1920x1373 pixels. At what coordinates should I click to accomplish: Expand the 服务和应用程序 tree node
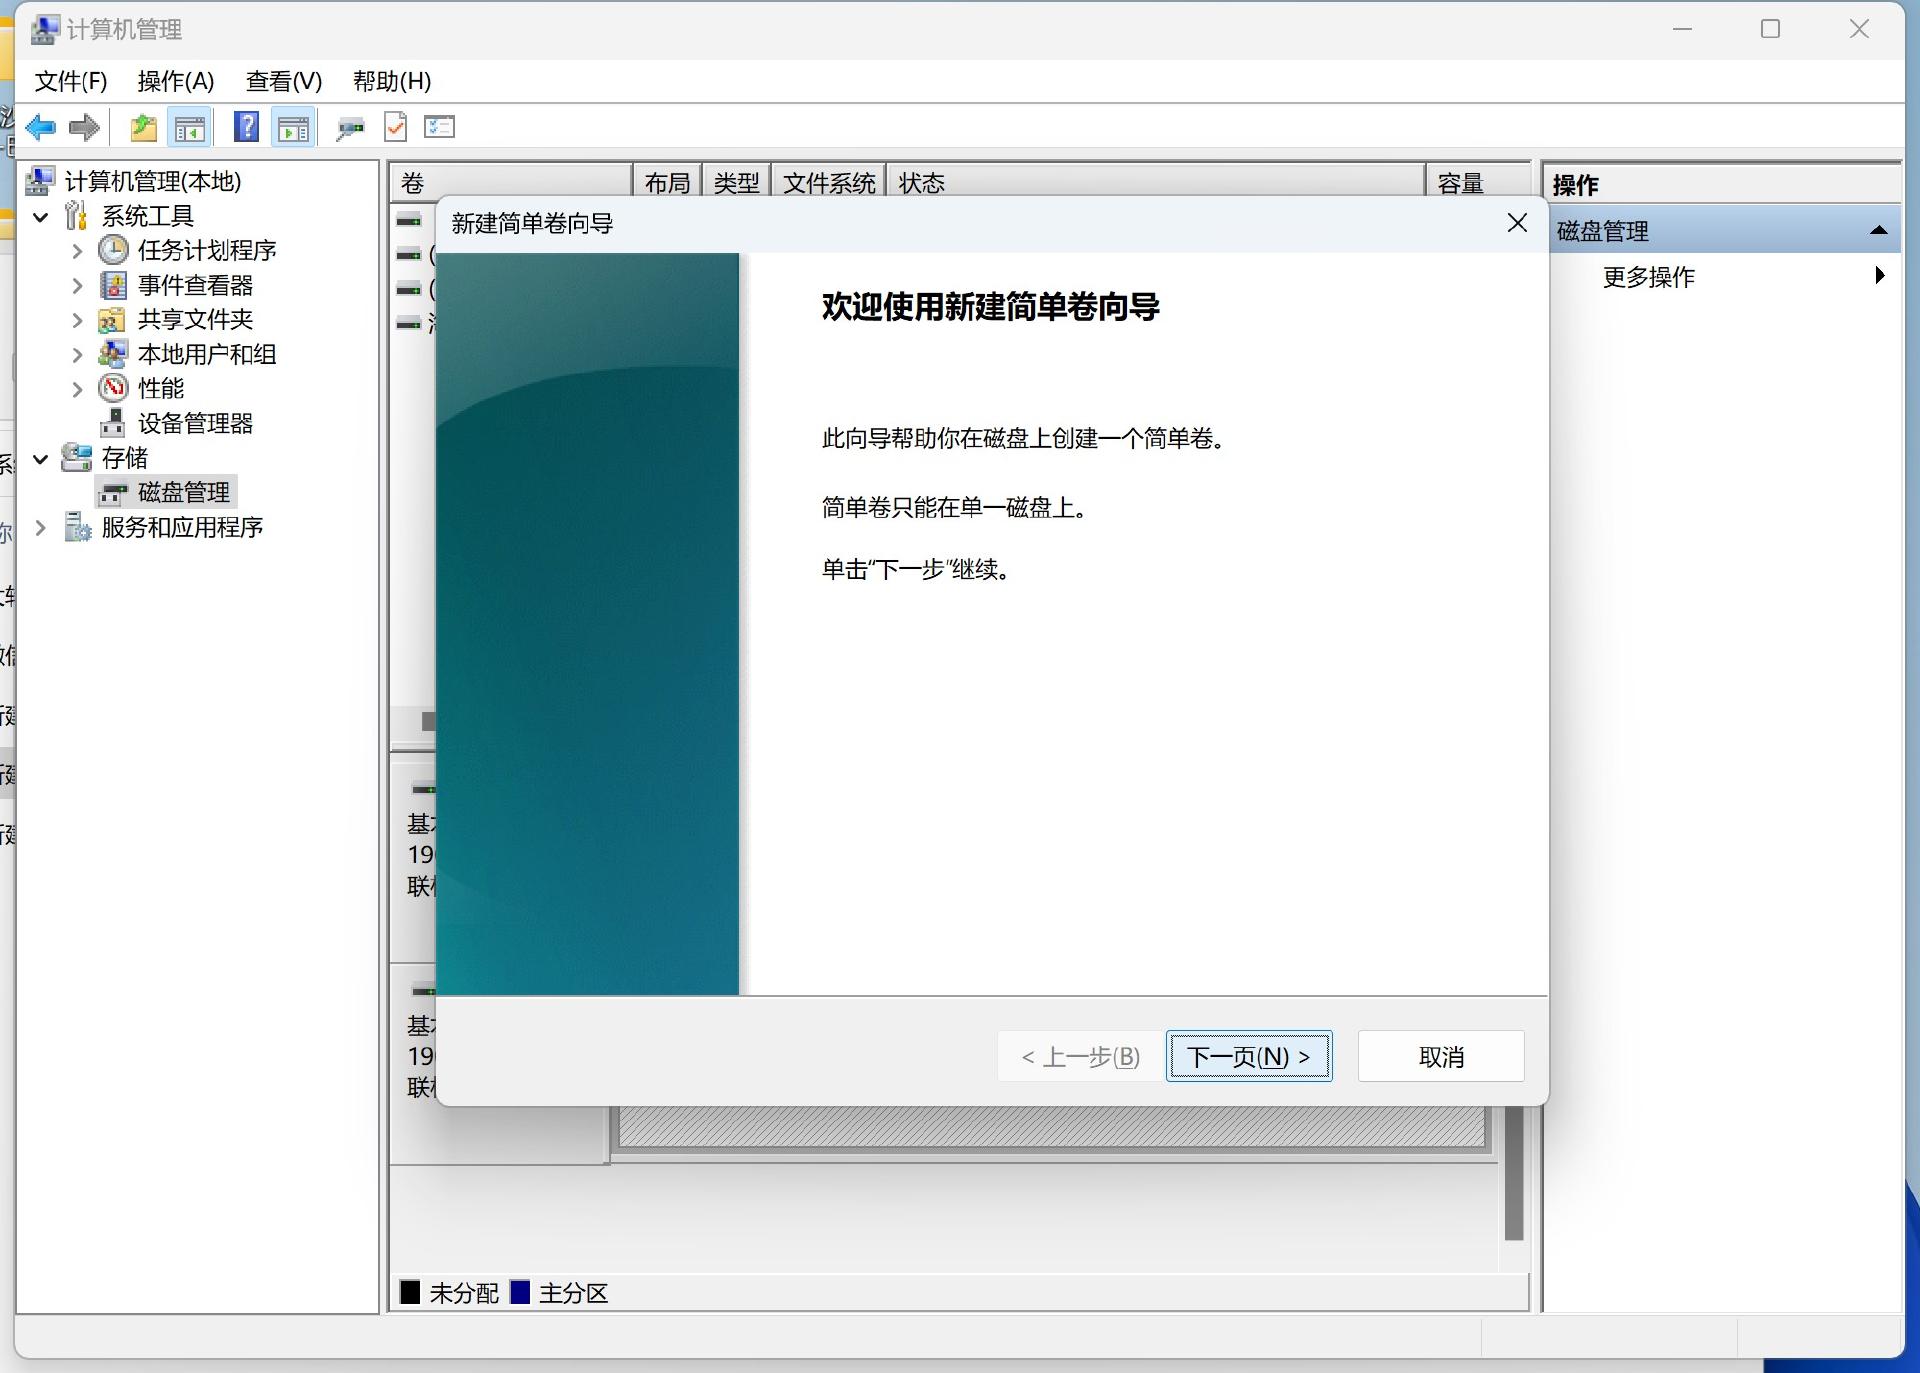pos(40,527)
